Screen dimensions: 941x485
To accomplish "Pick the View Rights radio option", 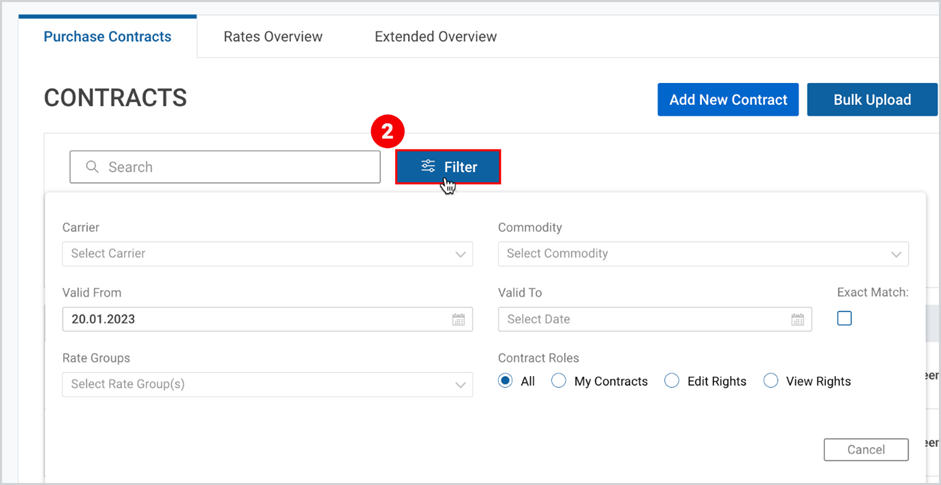I will click(770, 381).
